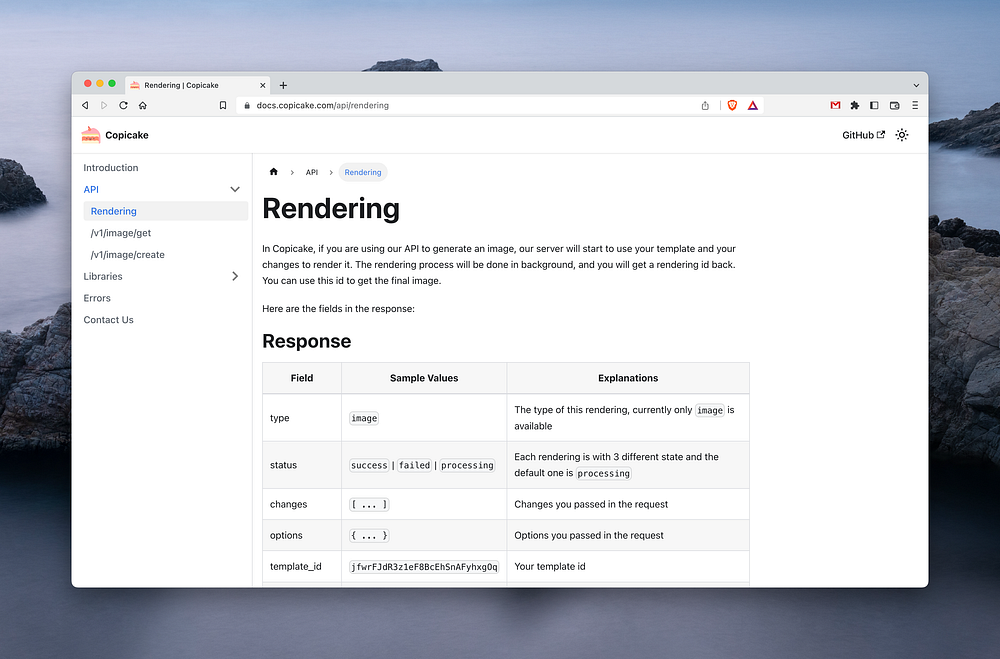Expand the Libraries sidebar section chevron

point(235,276)
